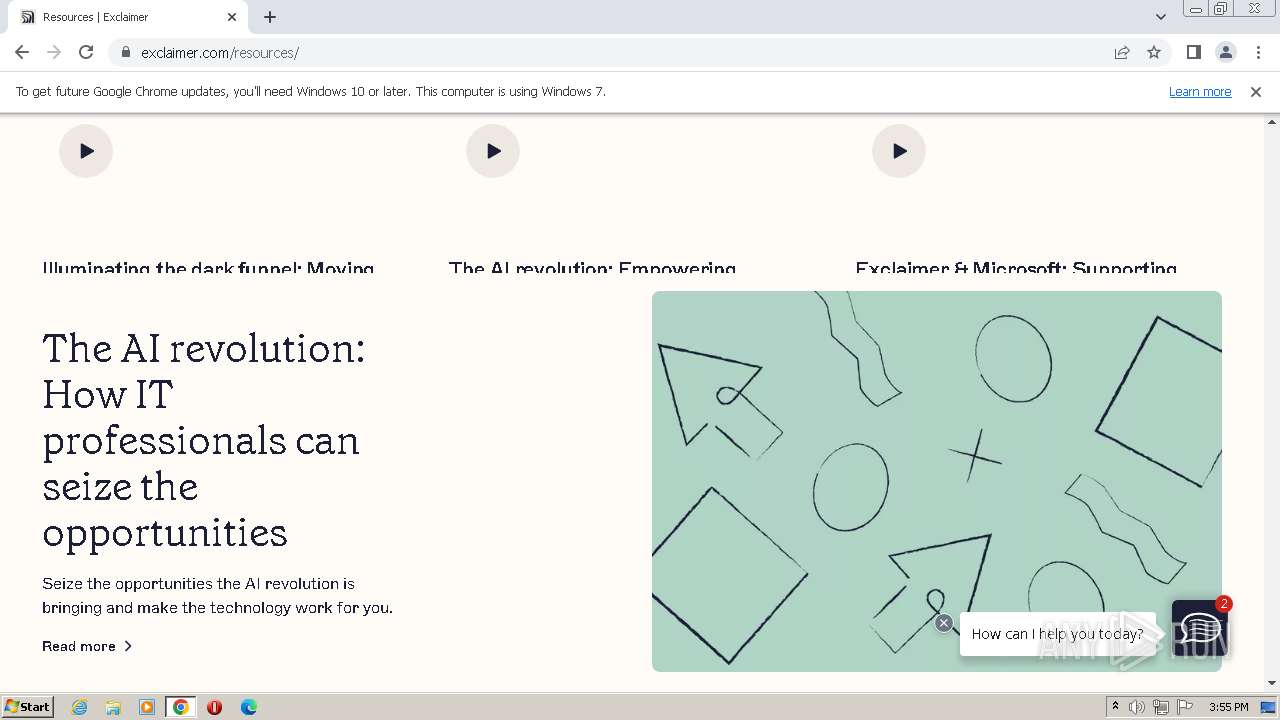Open Windows Media Player from taskbar

[x=147, y=707]
